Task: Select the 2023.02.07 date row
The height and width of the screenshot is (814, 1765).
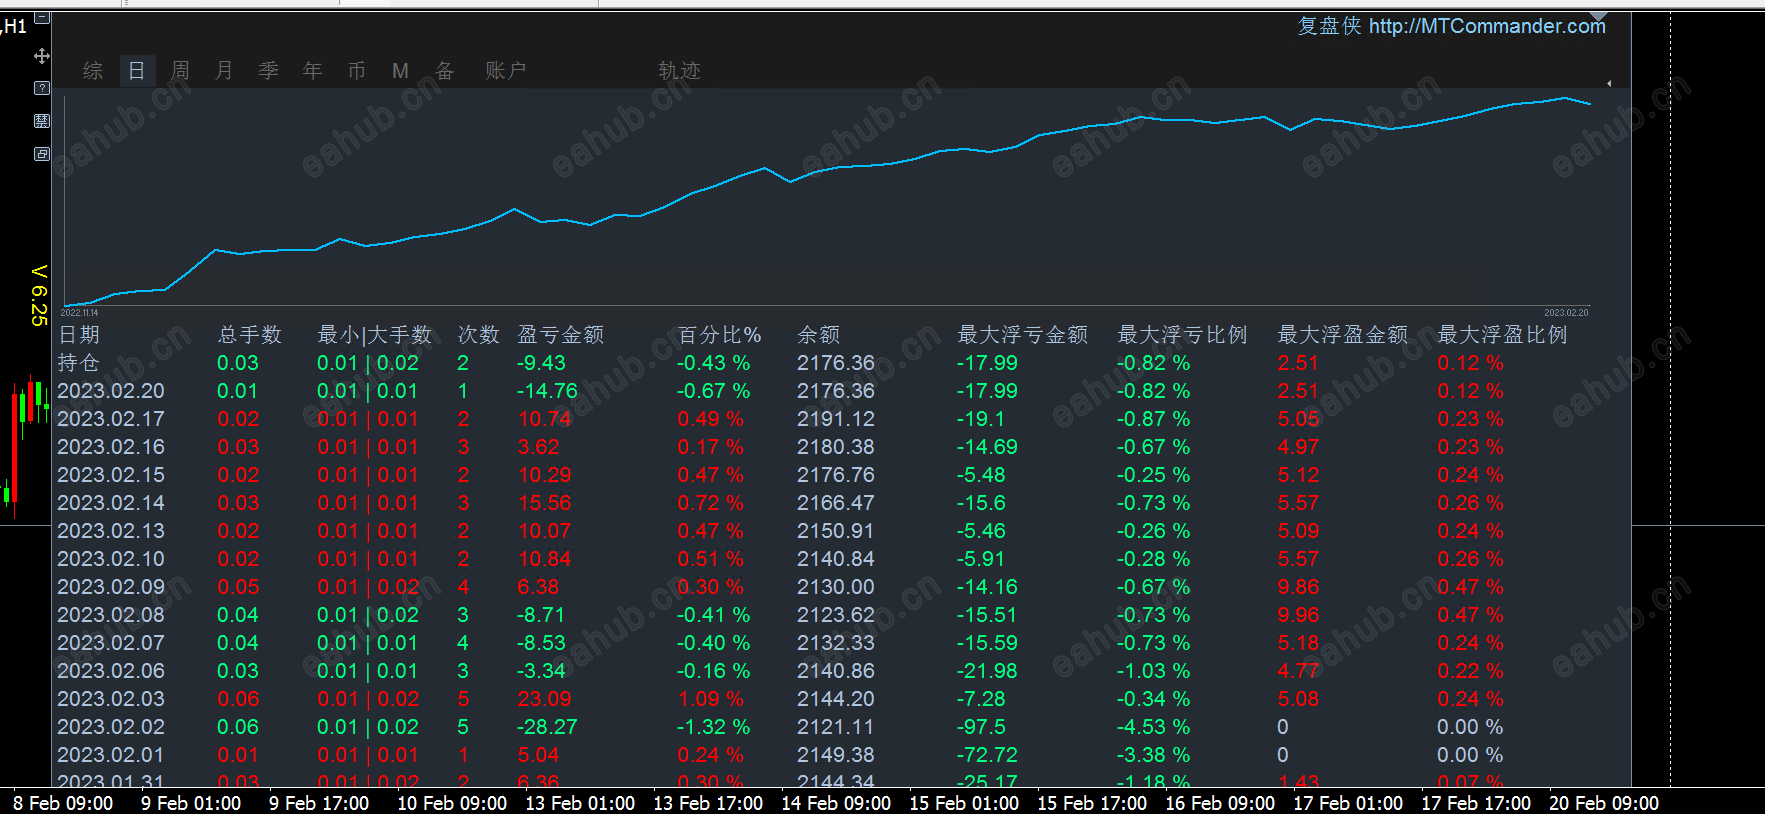Action: coord(111,643)
